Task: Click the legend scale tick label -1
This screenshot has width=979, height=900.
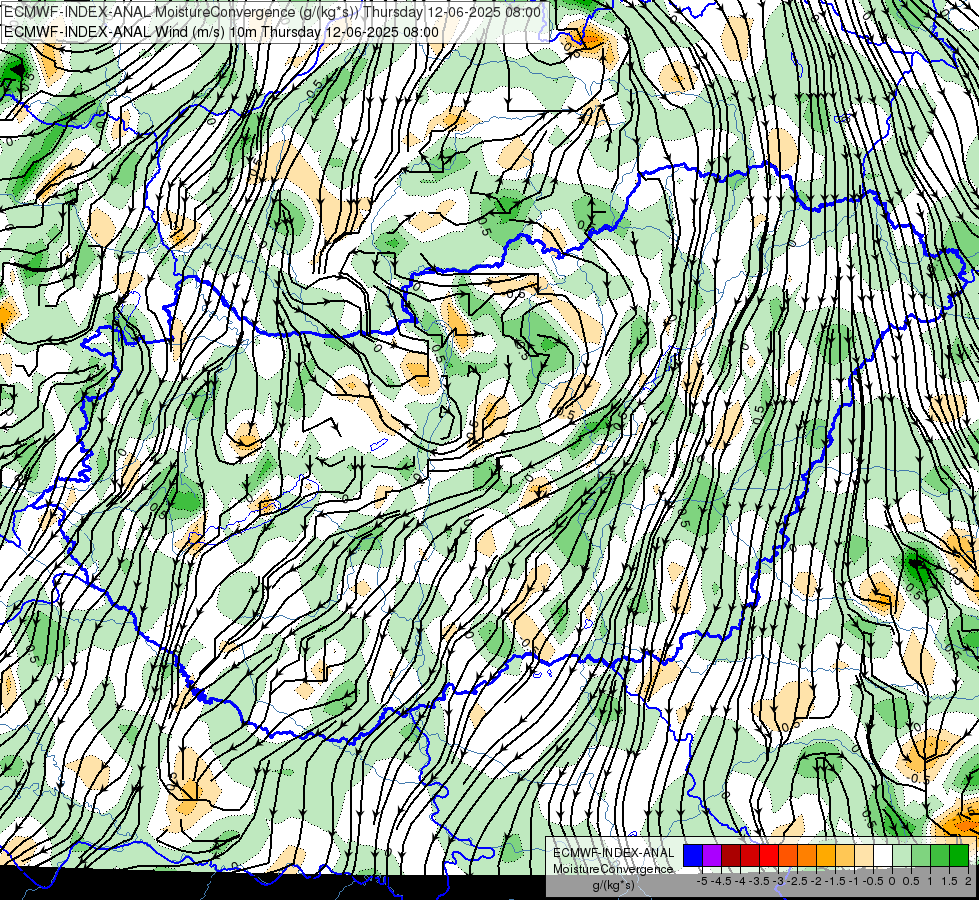Action: point(854,881)
